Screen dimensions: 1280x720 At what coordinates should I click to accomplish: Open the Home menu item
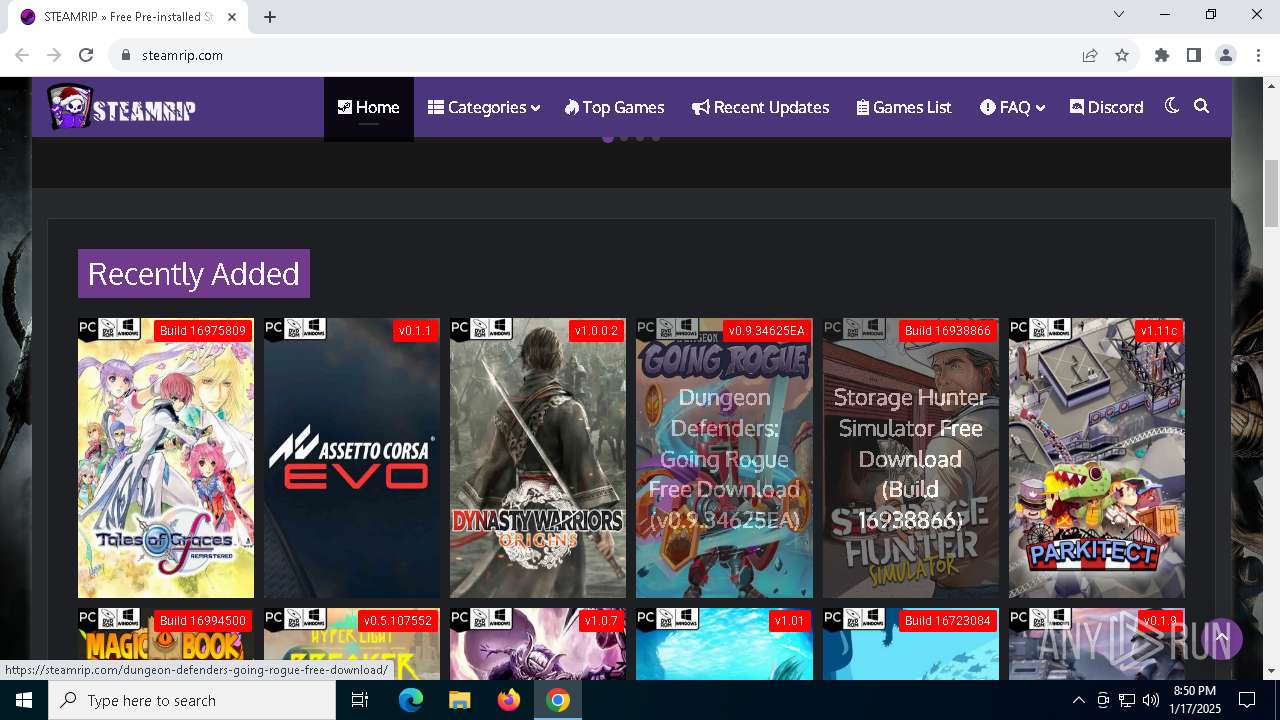[x=368, y=107]
